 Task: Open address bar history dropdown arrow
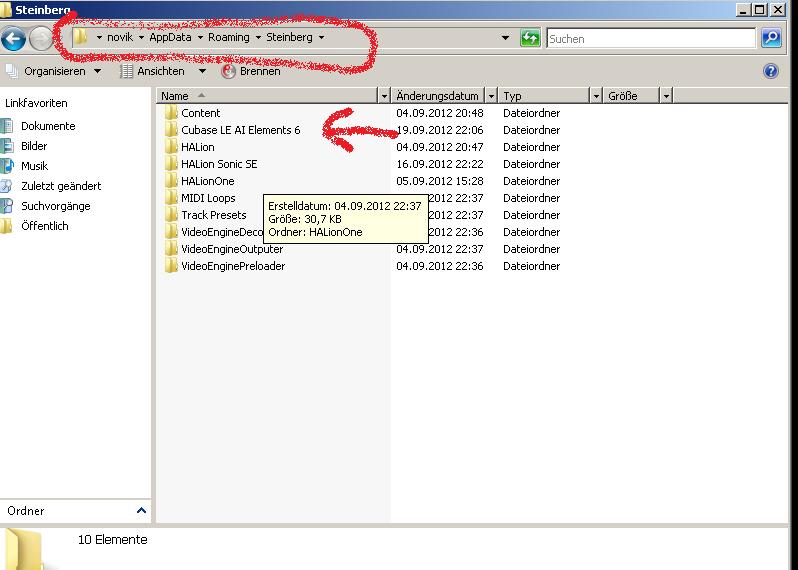tap(505, 38)
